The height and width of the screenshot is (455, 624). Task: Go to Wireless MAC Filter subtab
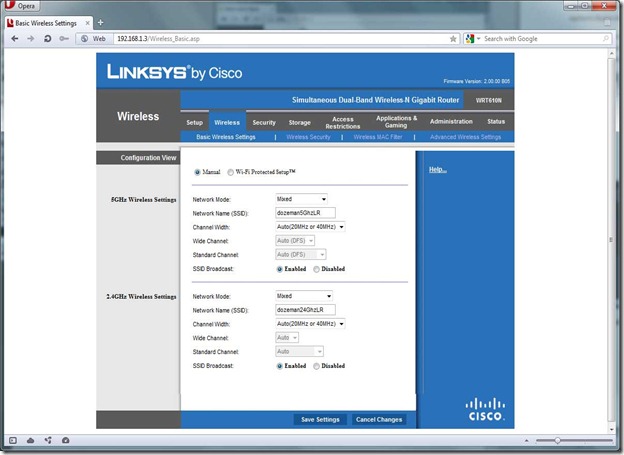[x=378, y=137]
